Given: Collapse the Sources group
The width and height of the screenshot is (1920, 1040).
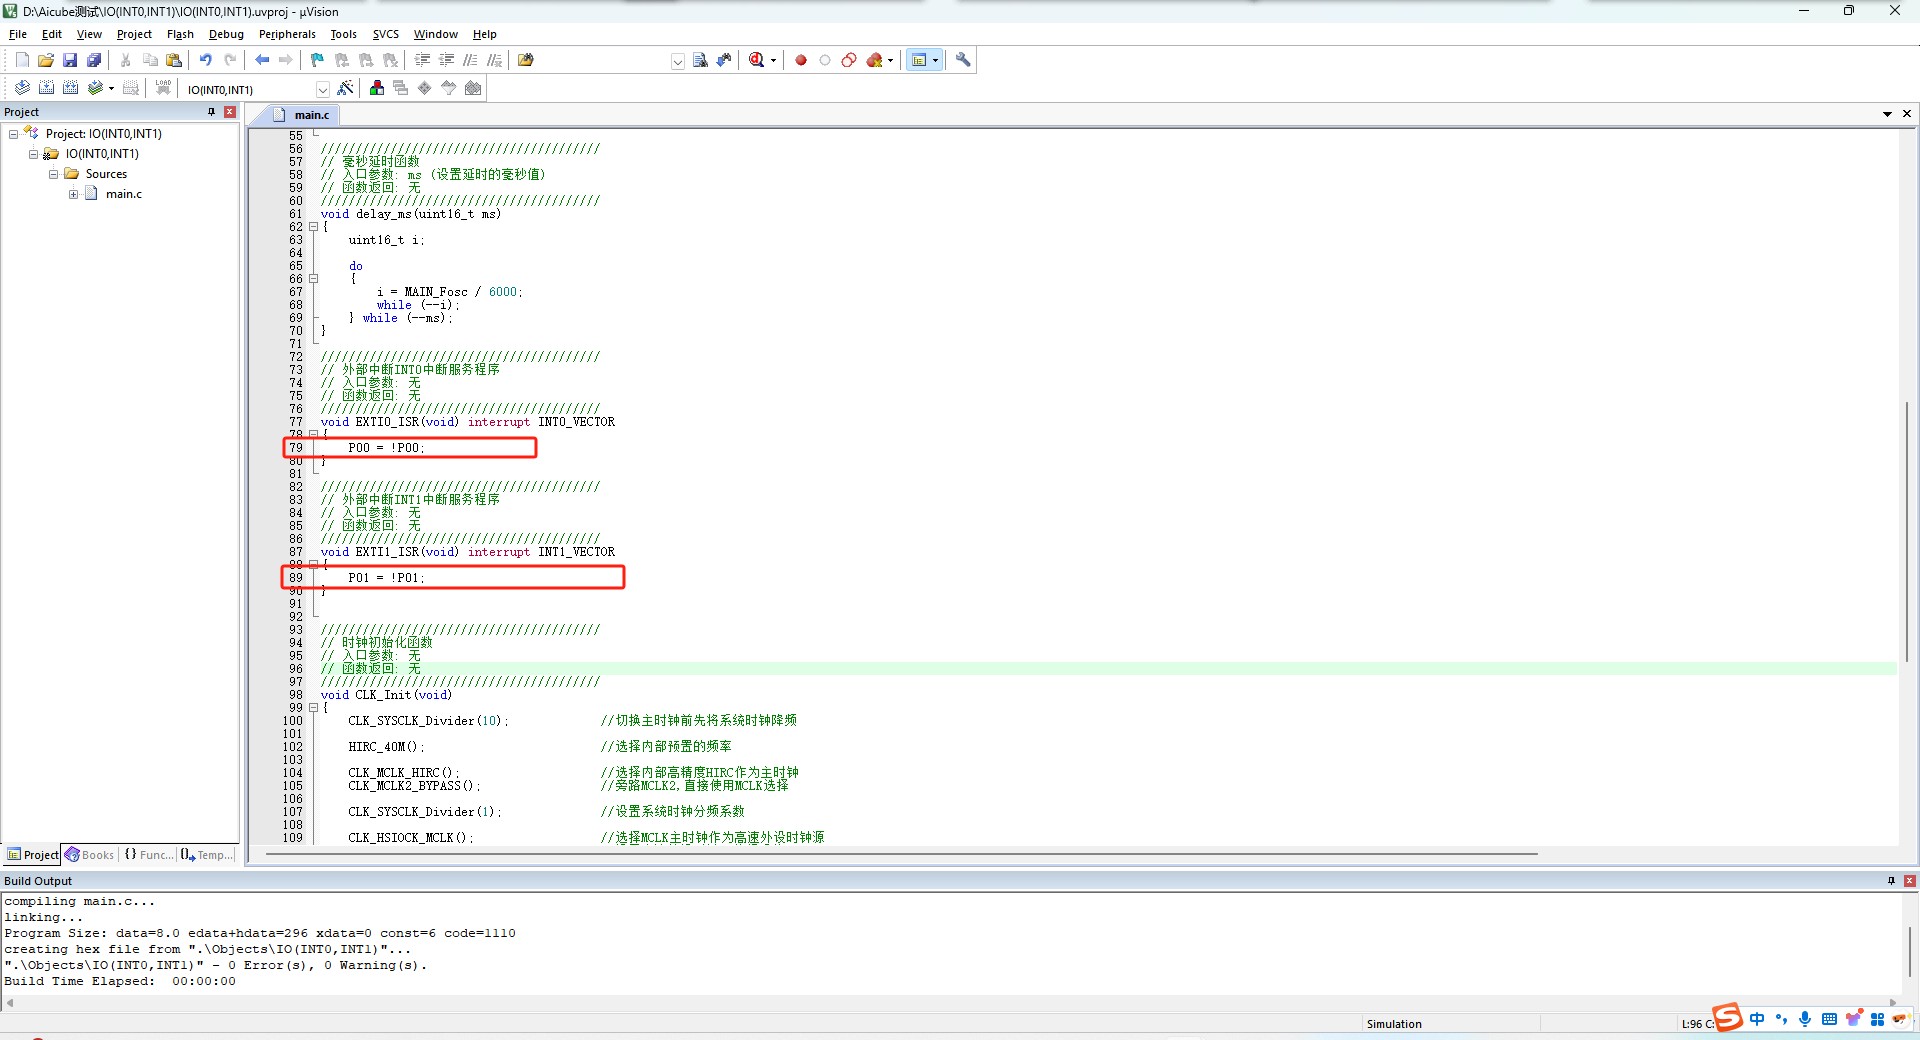Looking at the screenshot, I should (53, 174).
